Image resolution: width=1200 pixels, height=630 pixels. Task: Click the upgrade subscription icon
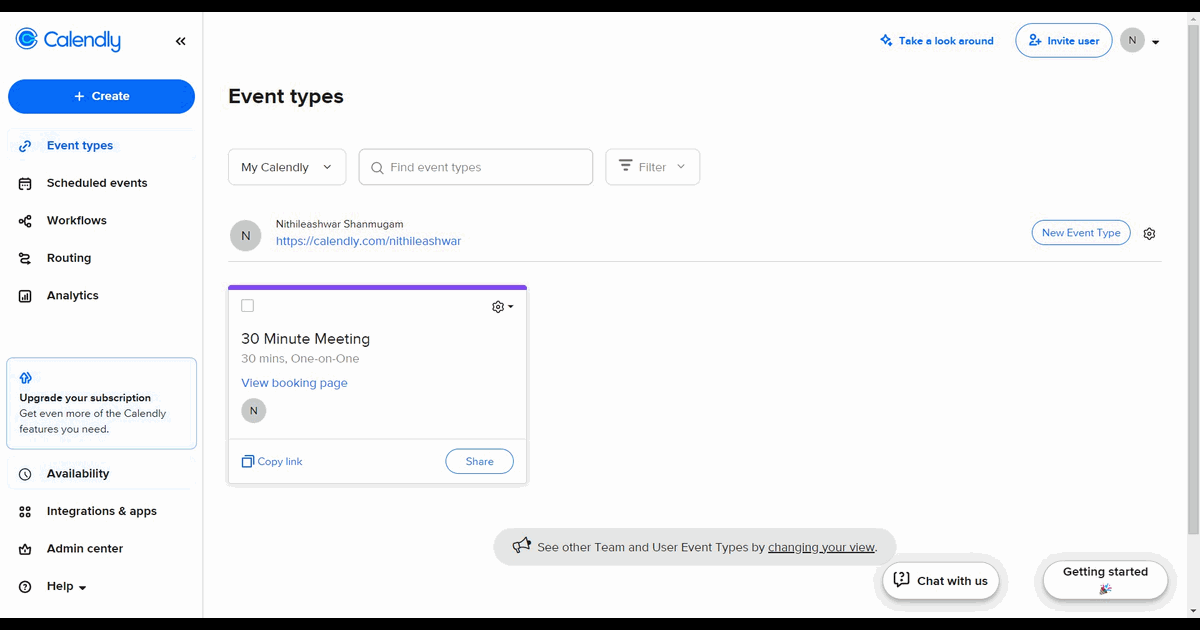pos(26,378)
